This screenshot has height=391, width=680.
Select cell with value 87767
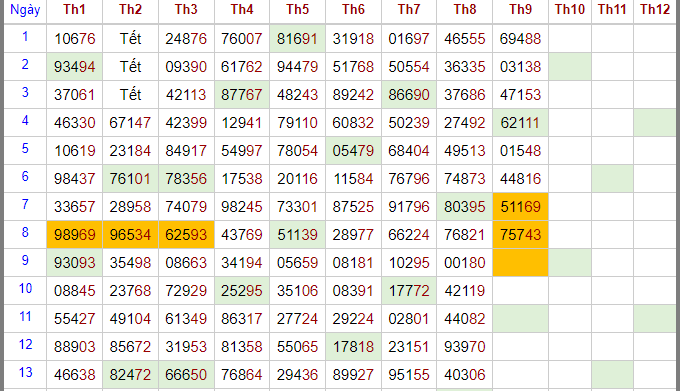click(242, 94)
